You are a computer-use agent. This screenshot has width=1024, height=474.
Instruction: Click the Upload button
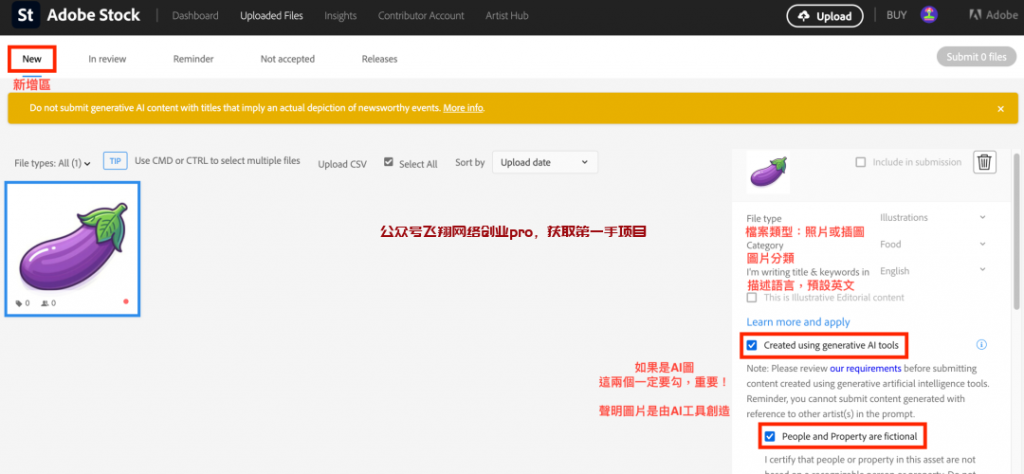(825, 16)
